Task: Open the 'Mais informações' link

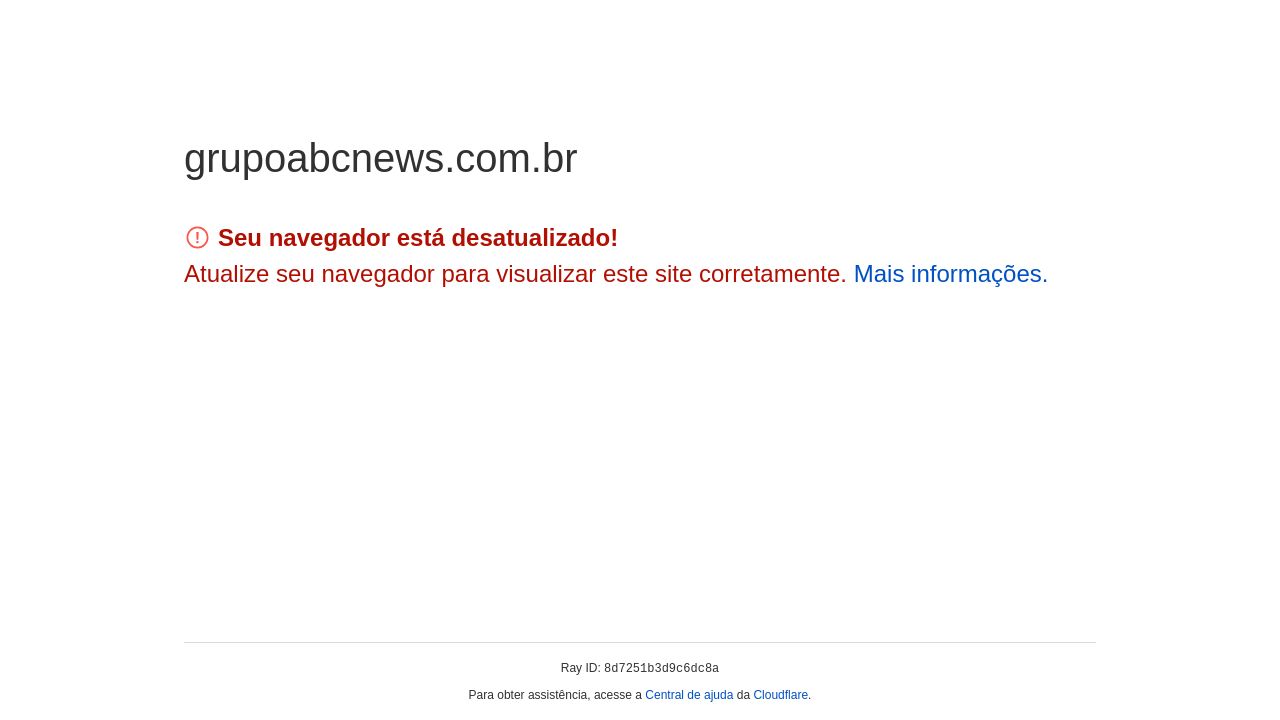Action: click(947, 274)
